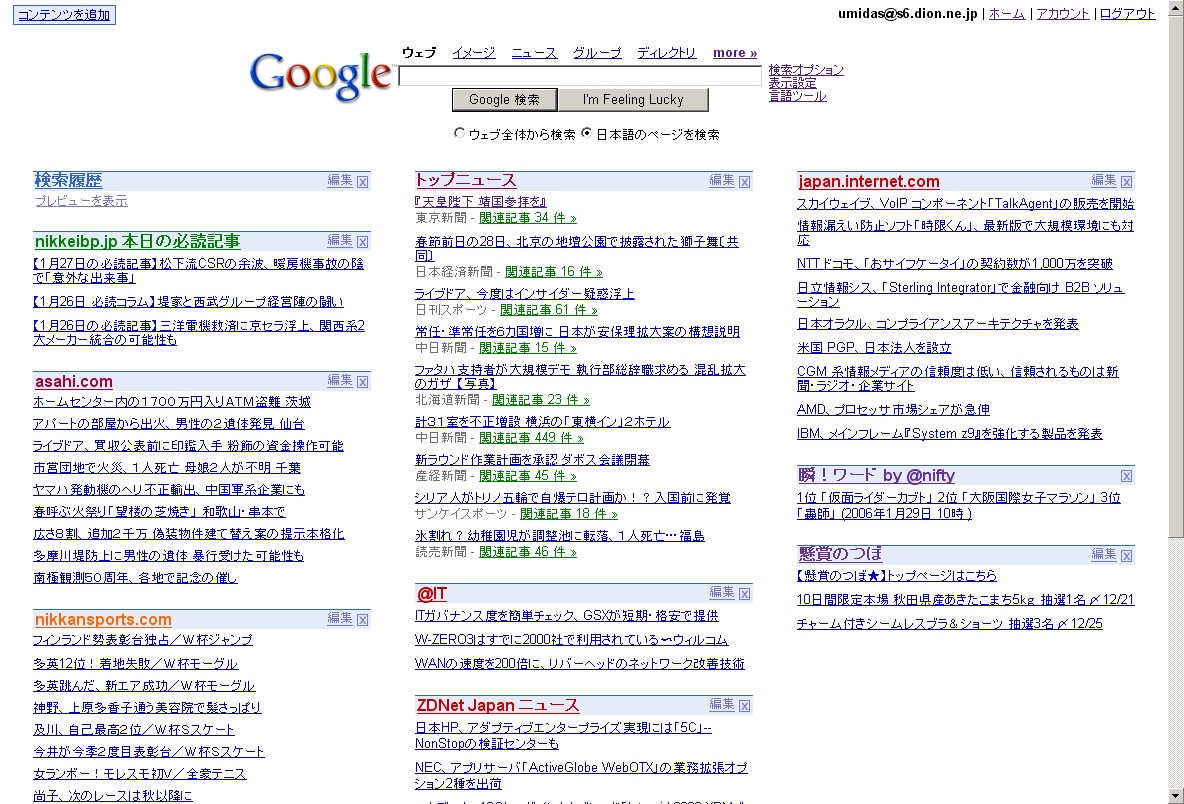
Task: Remove the asahi.com module using its X icon
Action: click(x=363, y=382)
